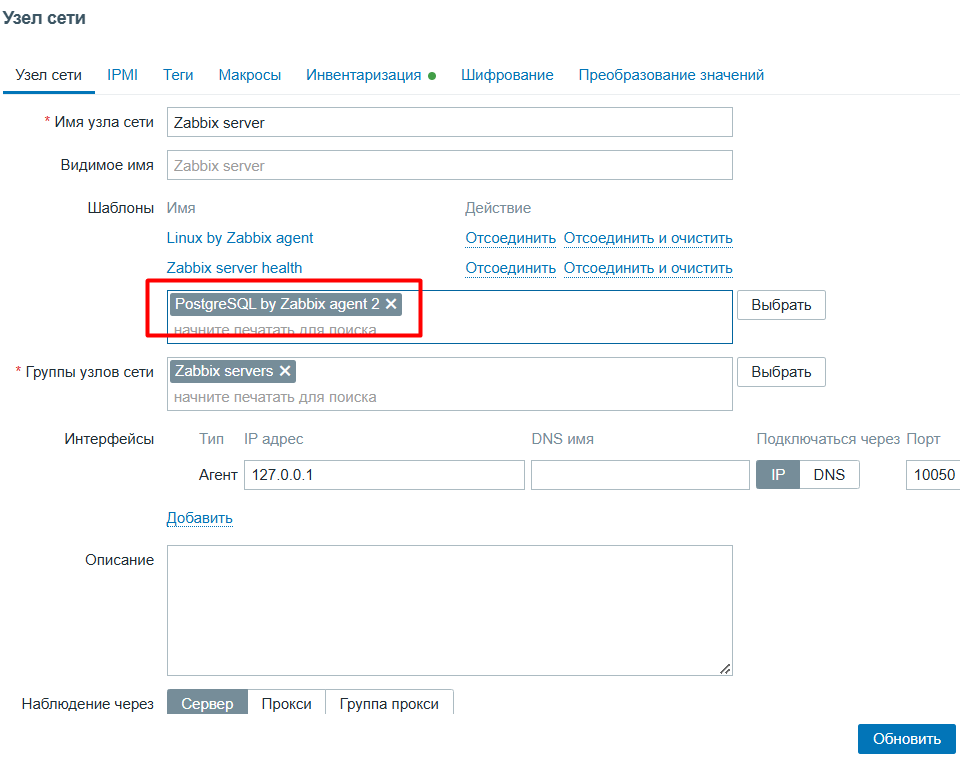This screenshot has height=762, width=960.
Task: Open the Узел сети tab
Action: [48, 75]
